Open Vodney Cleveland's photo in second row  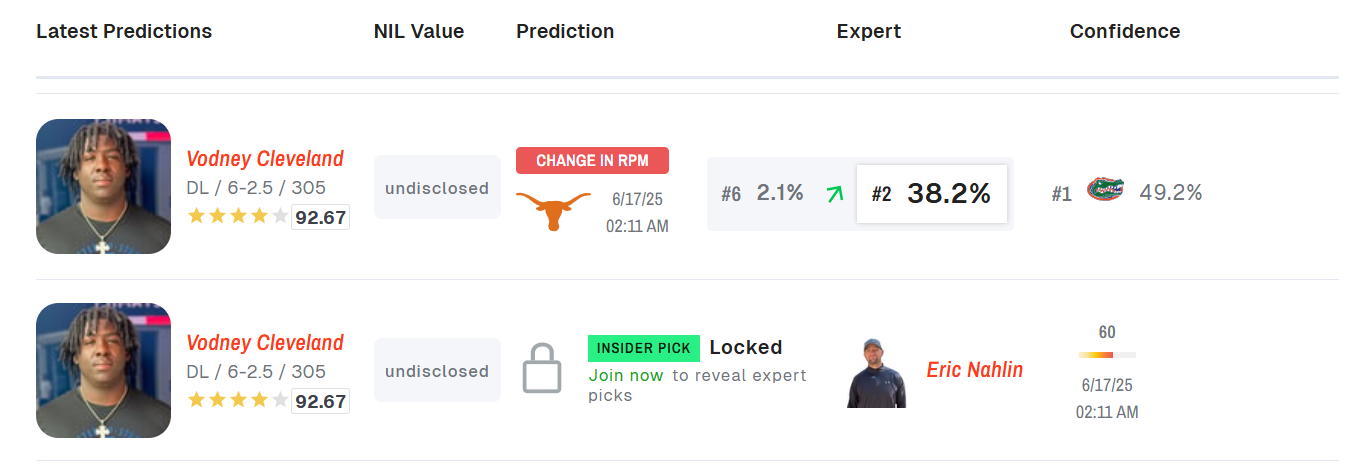[104, 371]
